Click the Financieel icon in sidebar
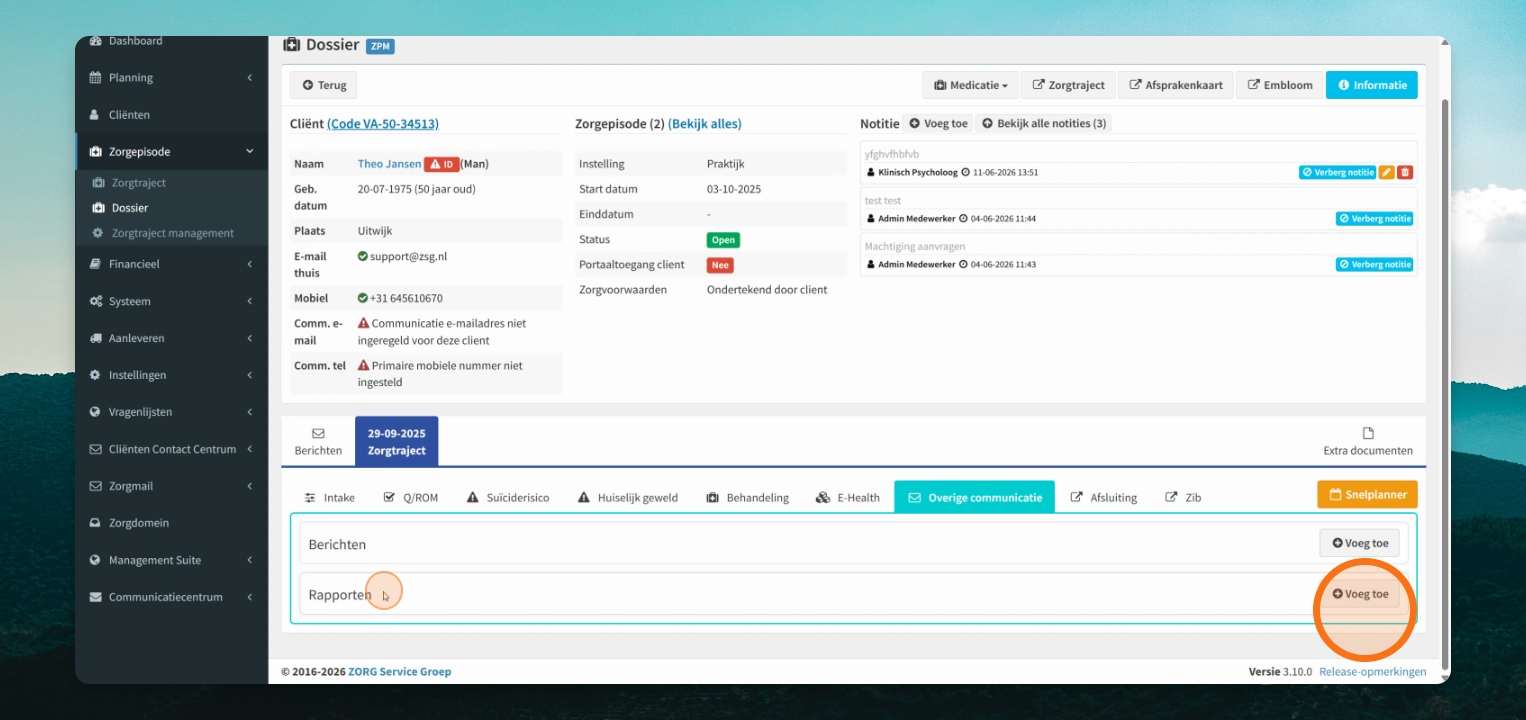This screenshot has height=720, width=1526. [x=95, y=264]
